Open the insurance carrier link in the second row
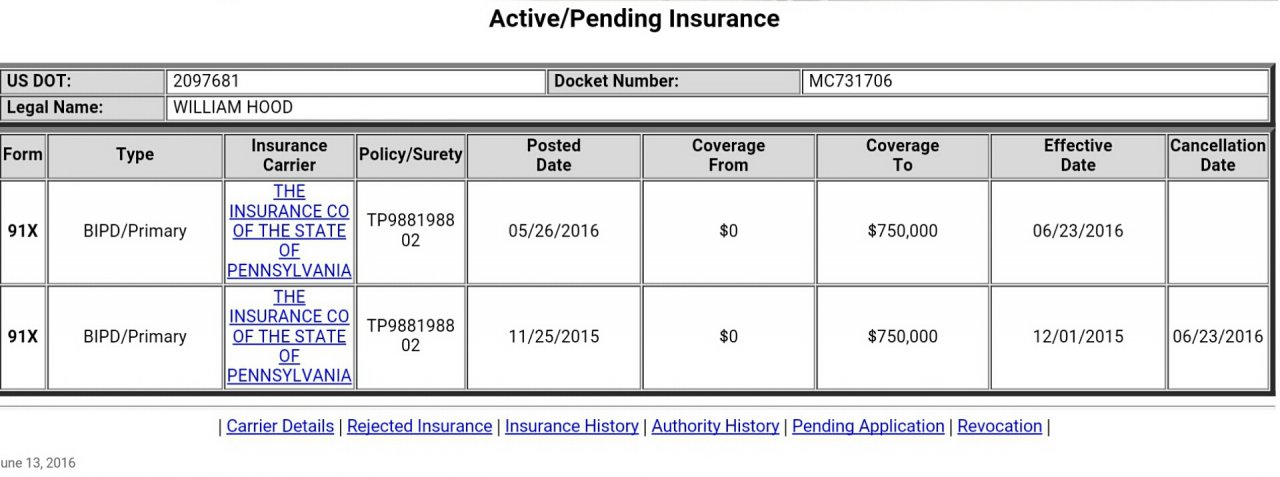The width and height of the screenshot is (1280, 477). pyautogui.click(x=289, y=336)
